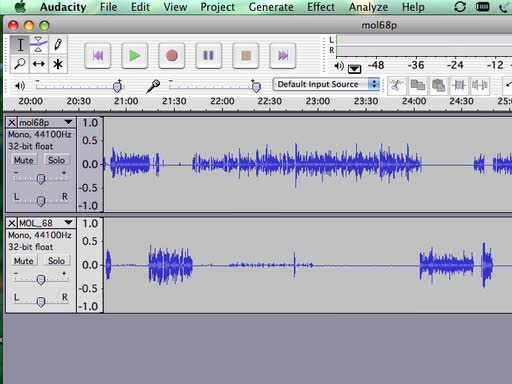Click the sync status icon in menu bar
The width and height of the screenshot is (512, 384).
[460, 7]
